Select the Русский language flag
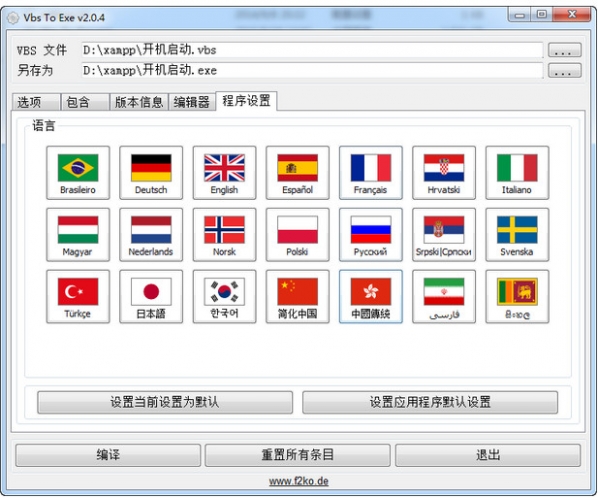This screenshot has height=498, width=598. click(371, 235)
